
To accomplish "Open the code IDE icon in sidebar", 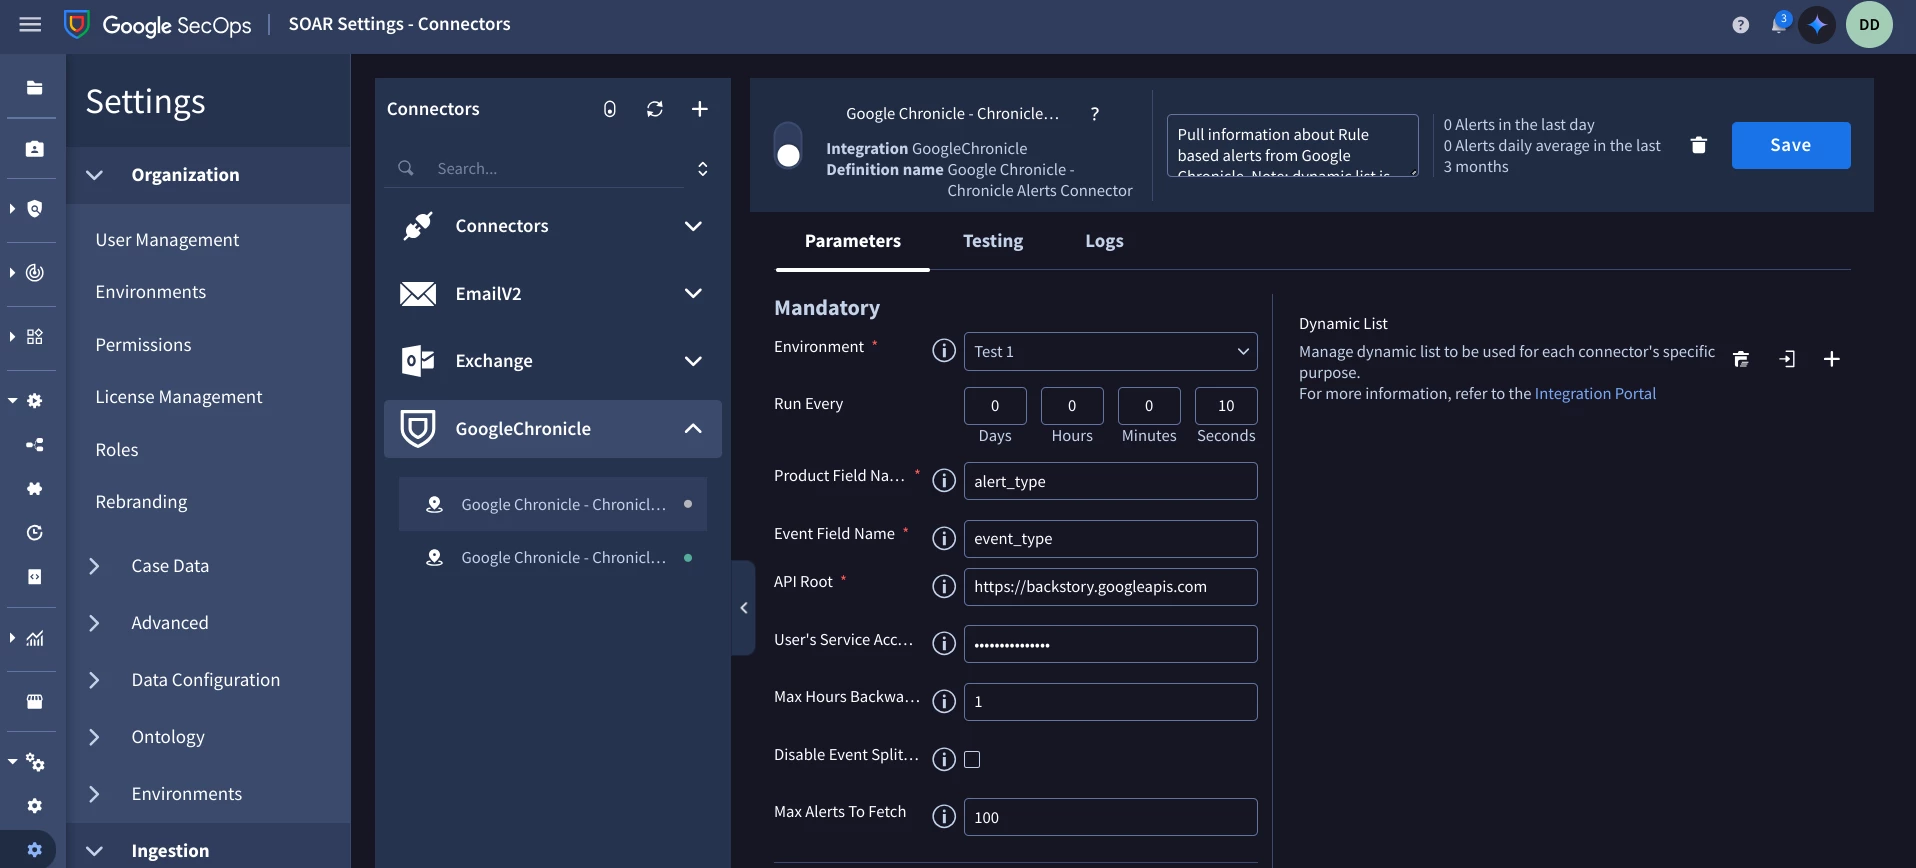I will [x=34, y=577].
